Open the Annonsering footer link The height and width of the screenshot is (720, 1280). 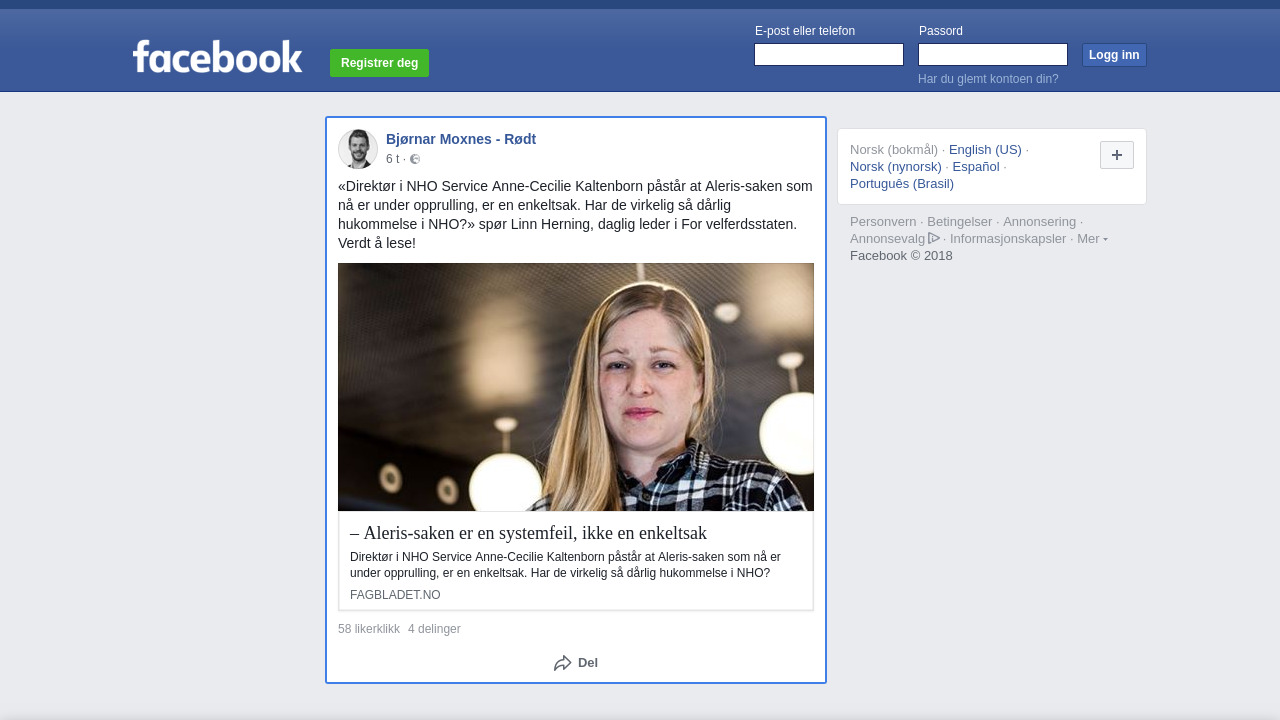pos(1040,222)
